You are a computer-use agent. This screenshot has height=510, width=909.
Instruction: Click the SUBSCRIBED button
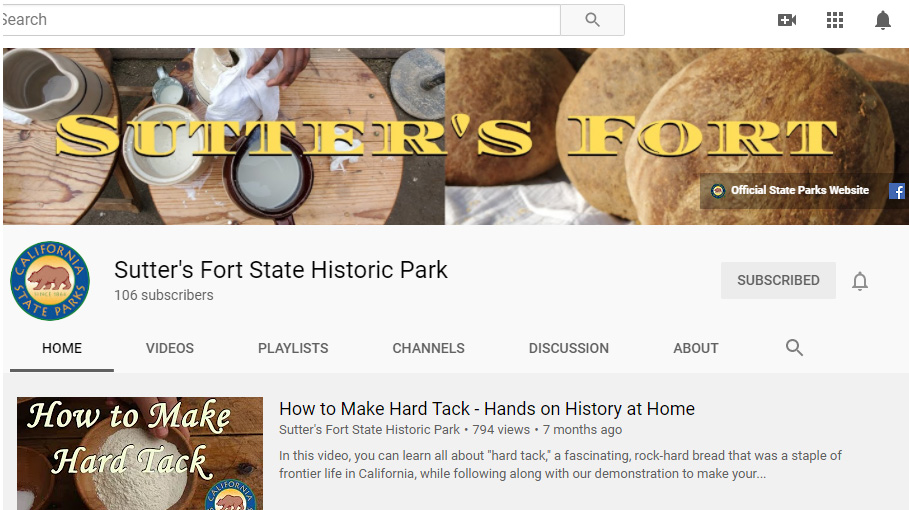pyautogui.click(x=778, y=280)
